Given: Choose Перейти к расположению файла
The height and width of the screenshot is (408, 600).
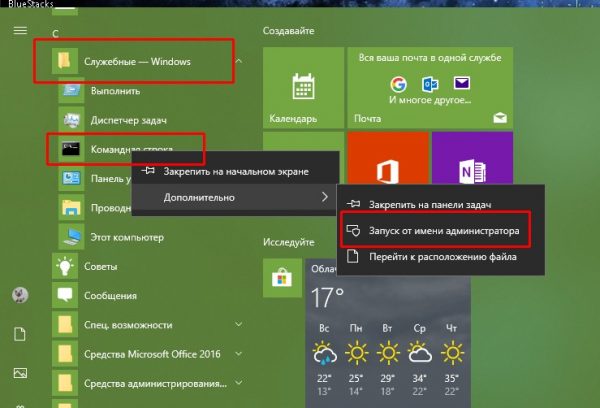Looking at the screenshot, I should pos(440,256).
